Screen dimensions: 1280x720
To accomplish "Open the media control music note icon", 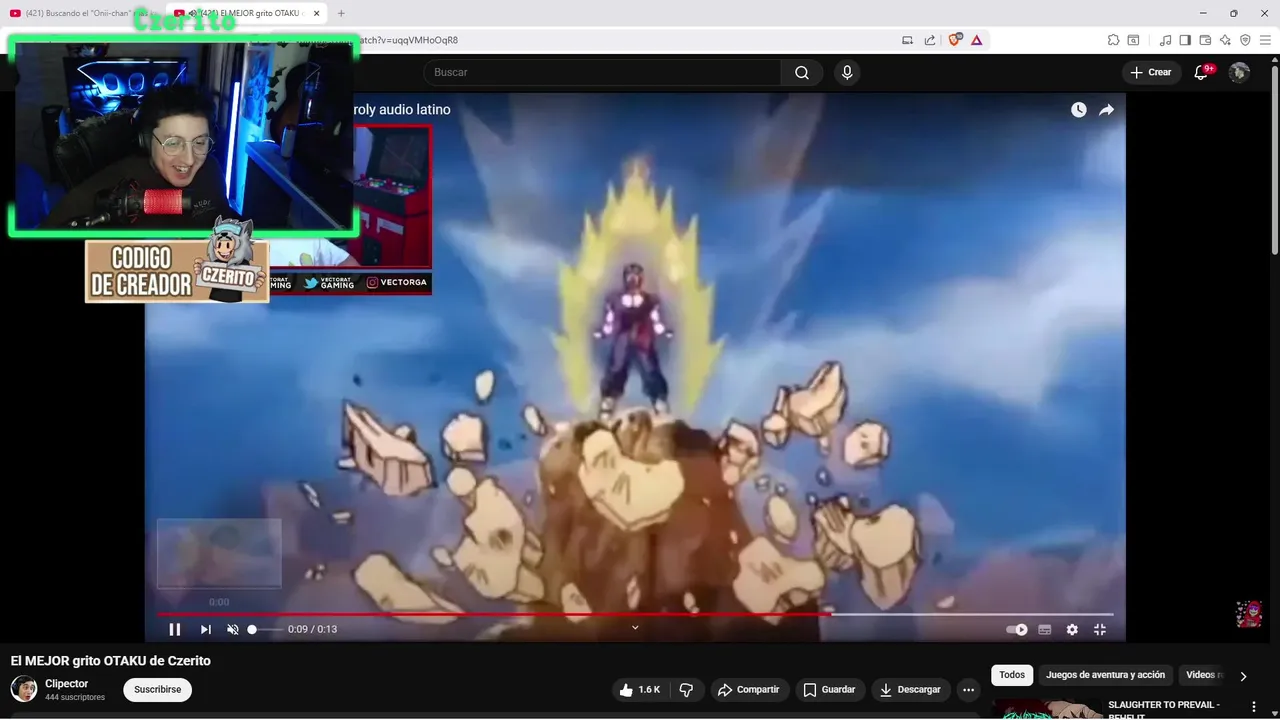I will click(x=1165, y=40).
